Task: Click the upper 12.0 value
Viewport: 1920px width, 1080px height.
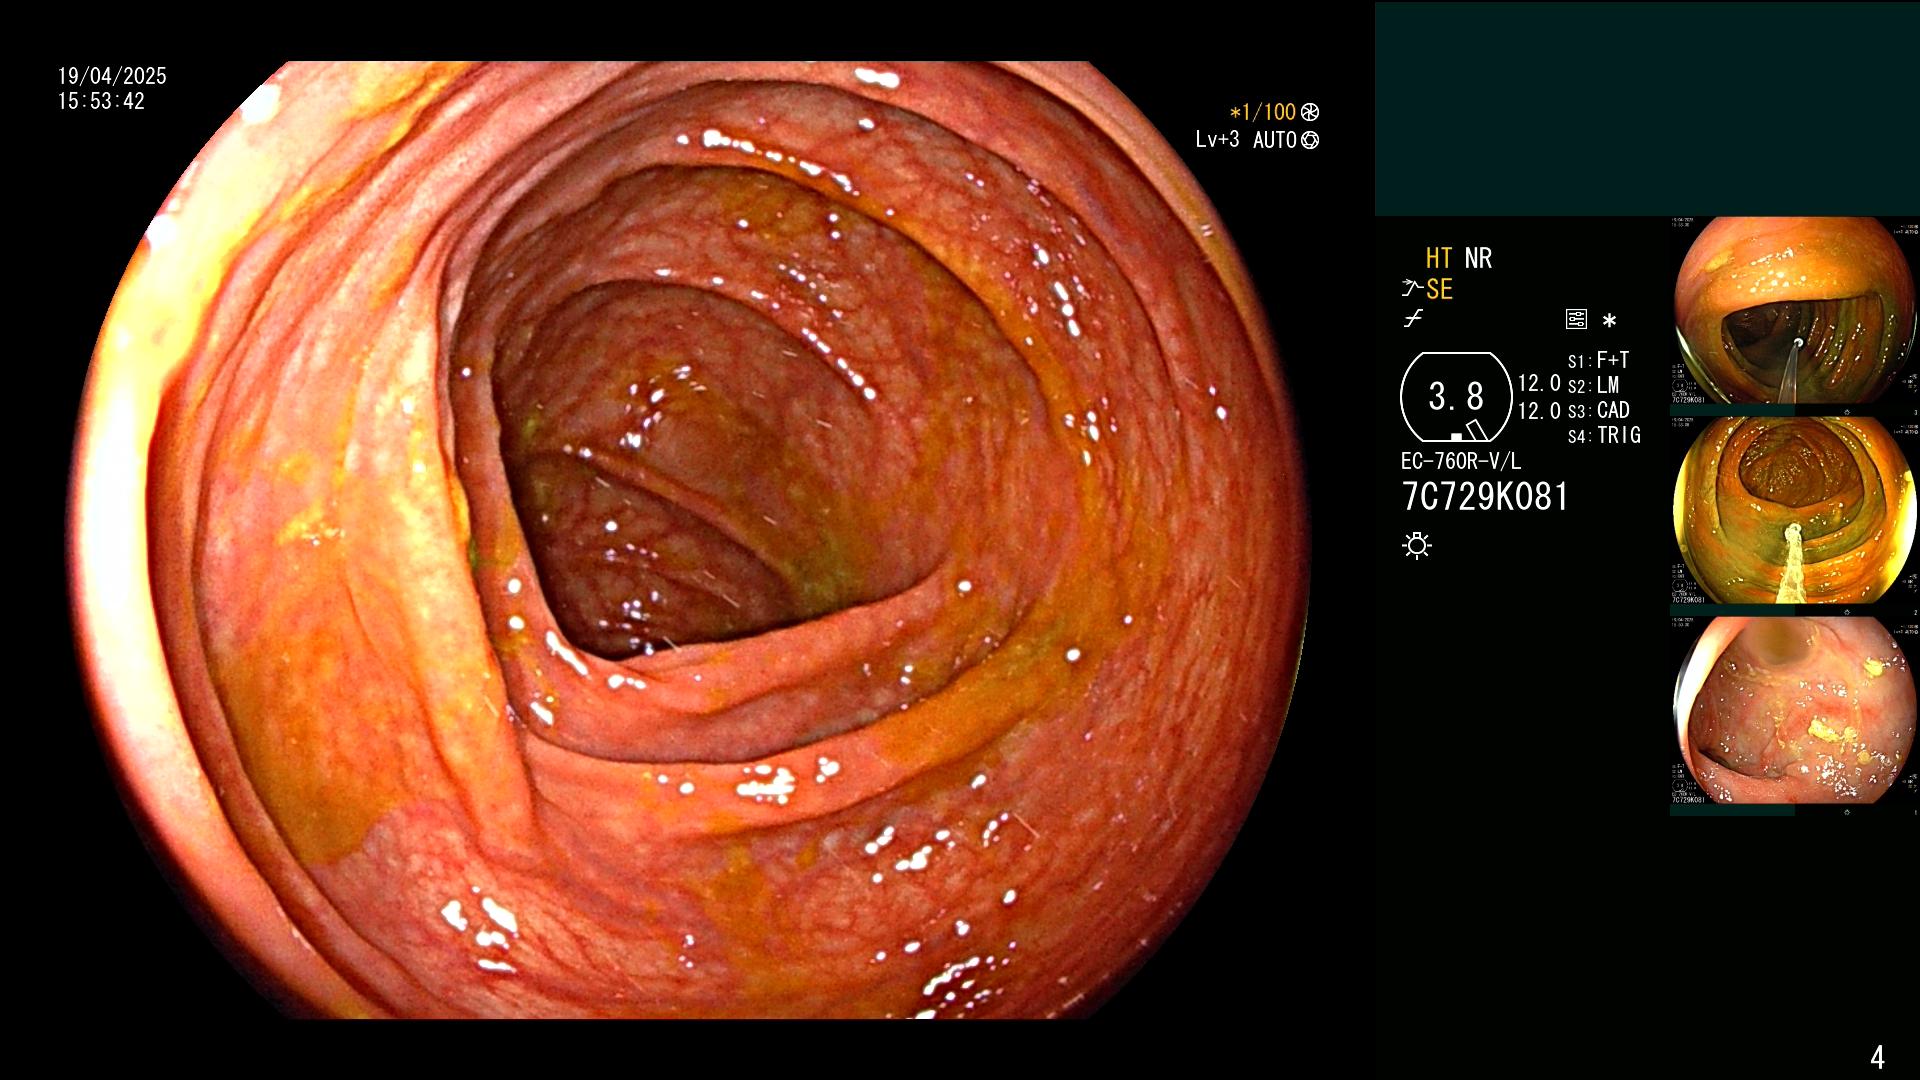Action: click(x=1539, y=383)
